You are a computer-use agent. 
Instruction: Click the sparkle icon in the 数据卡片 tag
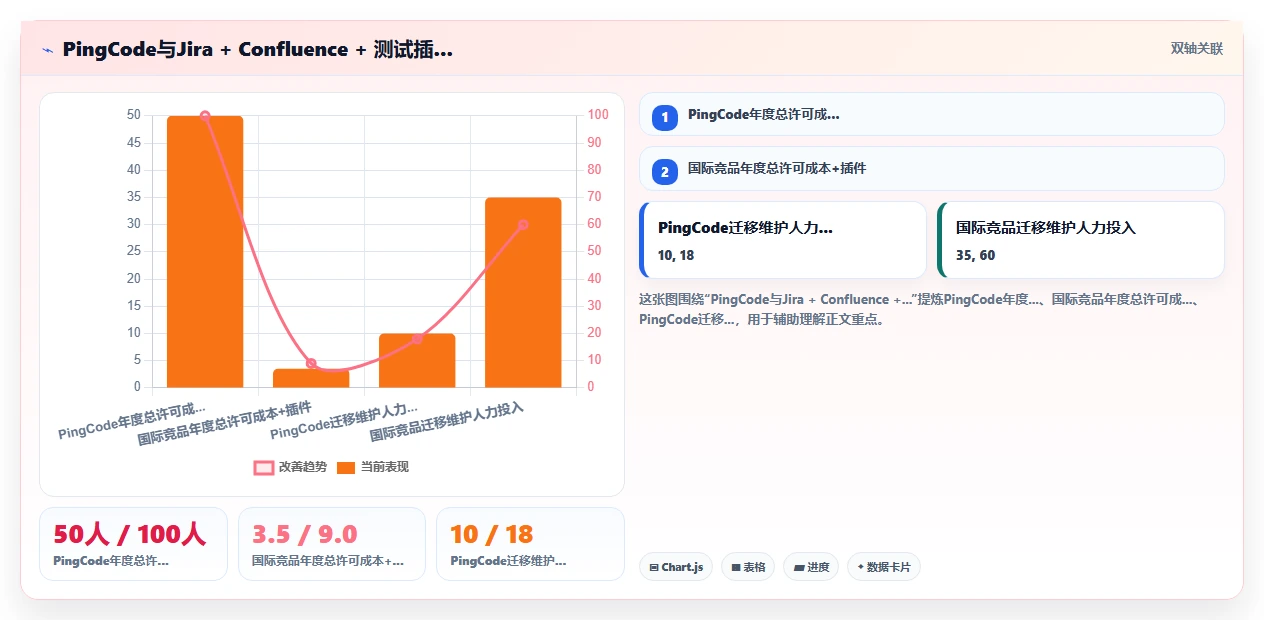pos(860,567)
